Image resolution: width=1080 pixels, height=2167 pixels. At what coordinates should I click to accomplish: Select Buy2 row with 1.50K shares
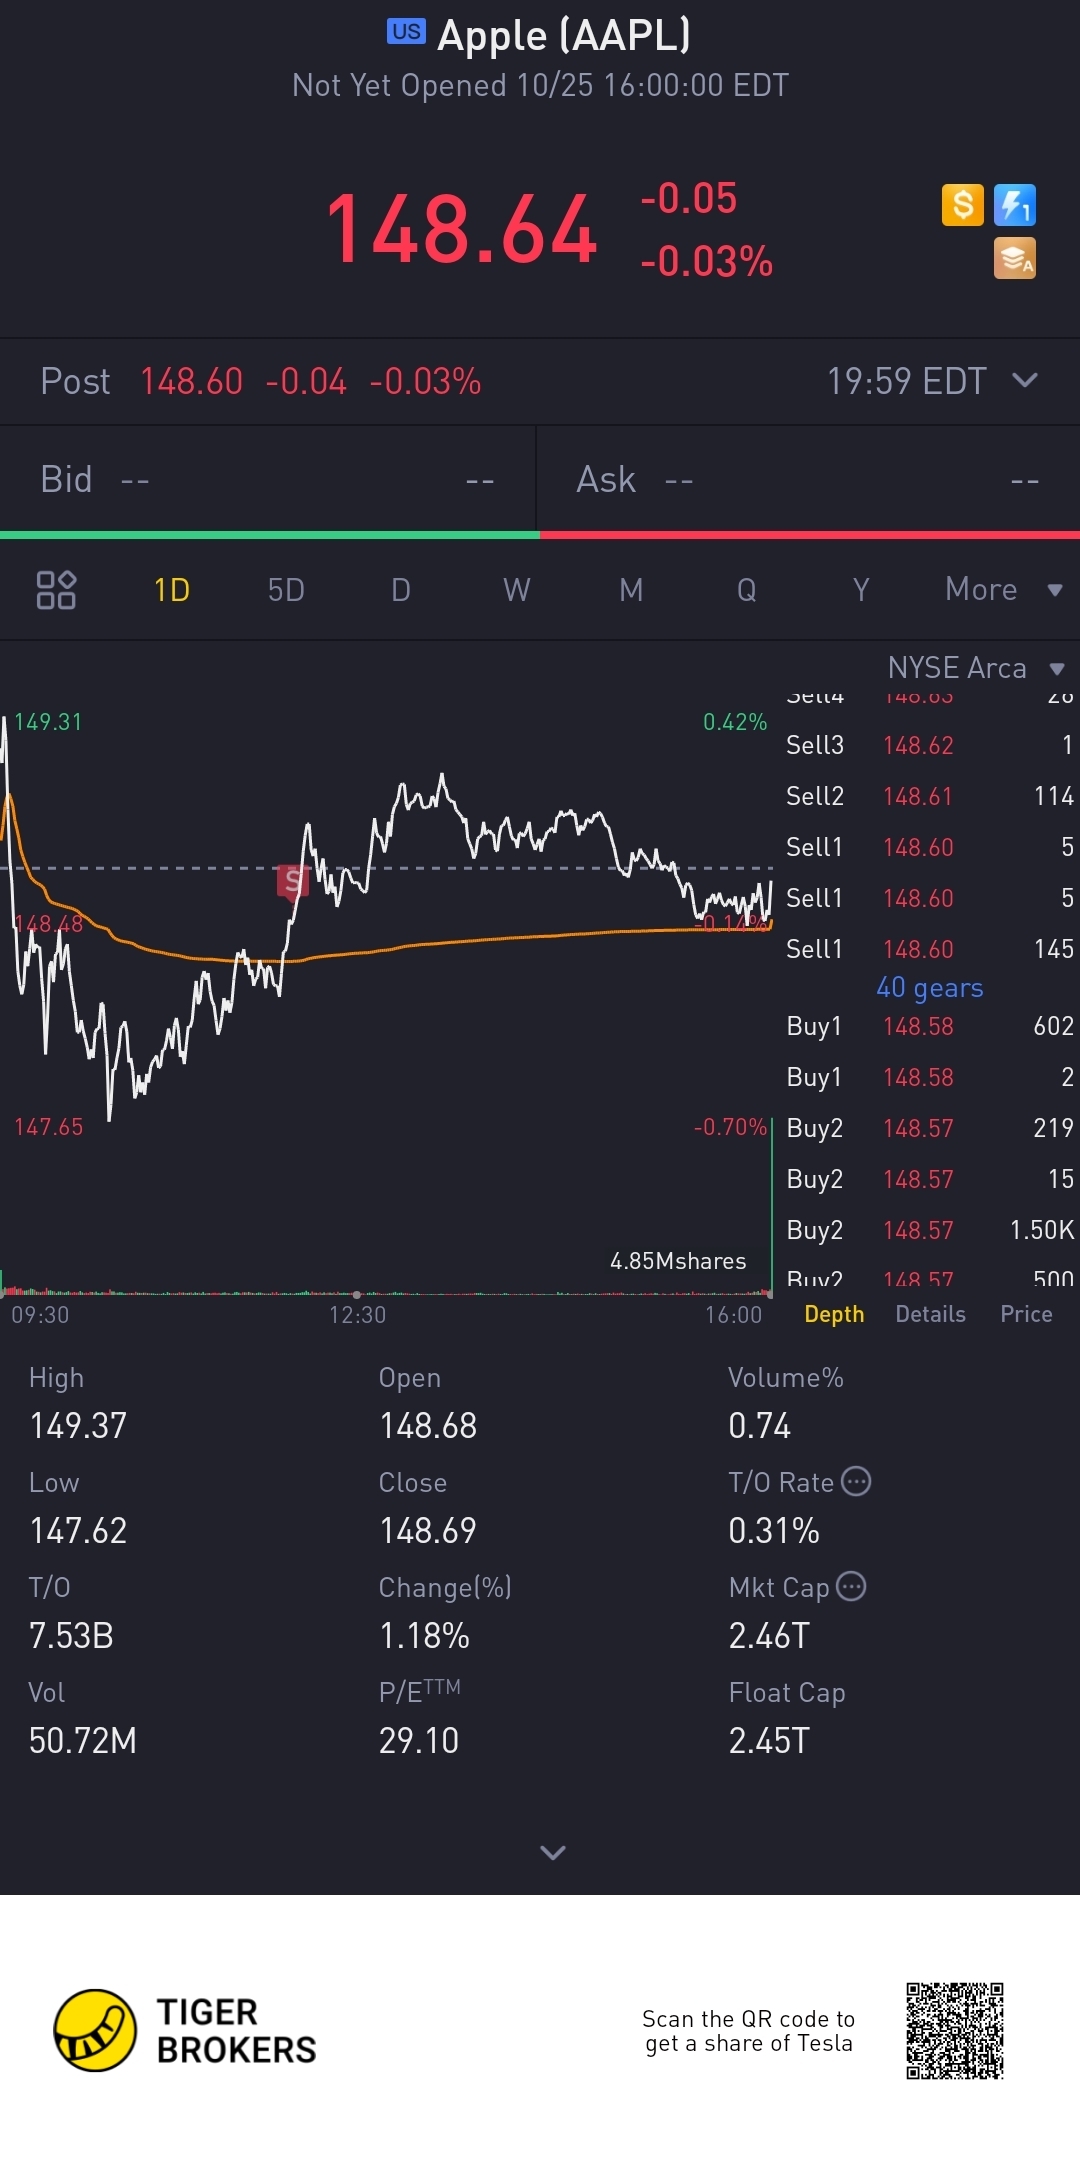(930, 1230)
